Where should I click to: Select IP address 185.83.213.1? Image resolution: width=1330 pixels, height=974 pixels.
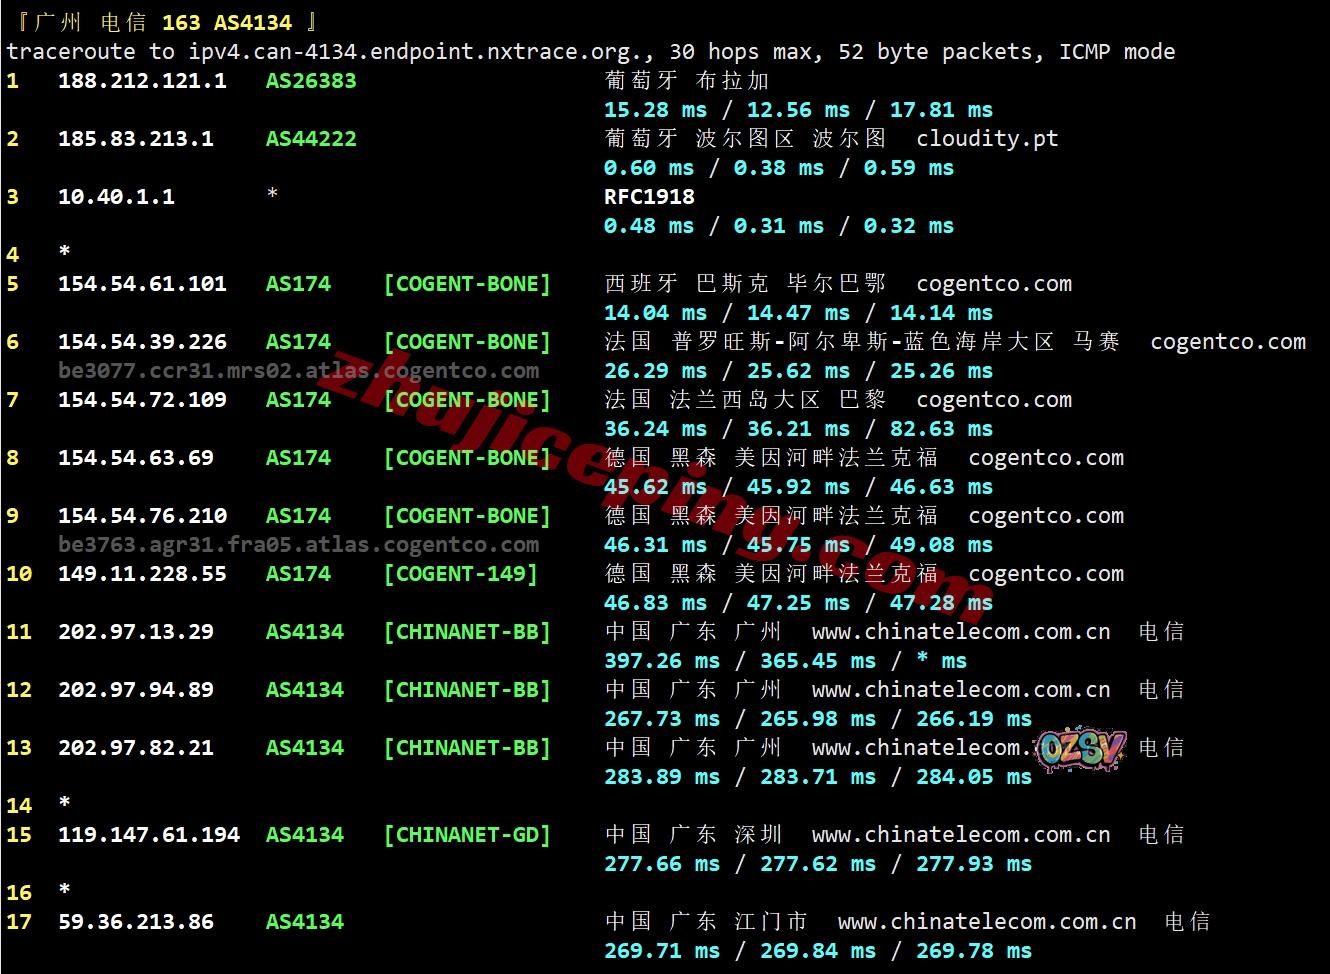click(x=135, y=139)
